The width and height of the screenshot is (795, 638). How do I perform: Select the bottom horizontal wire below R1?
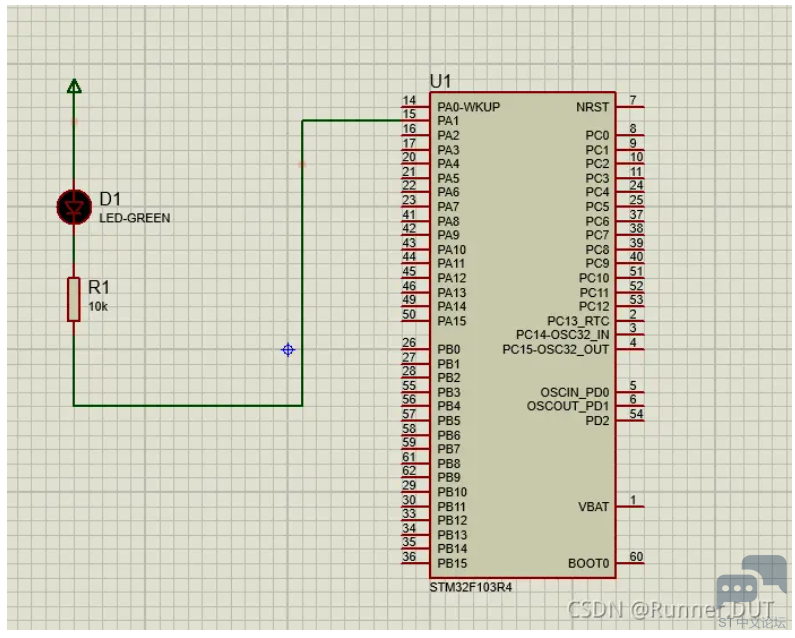point(188,405)
